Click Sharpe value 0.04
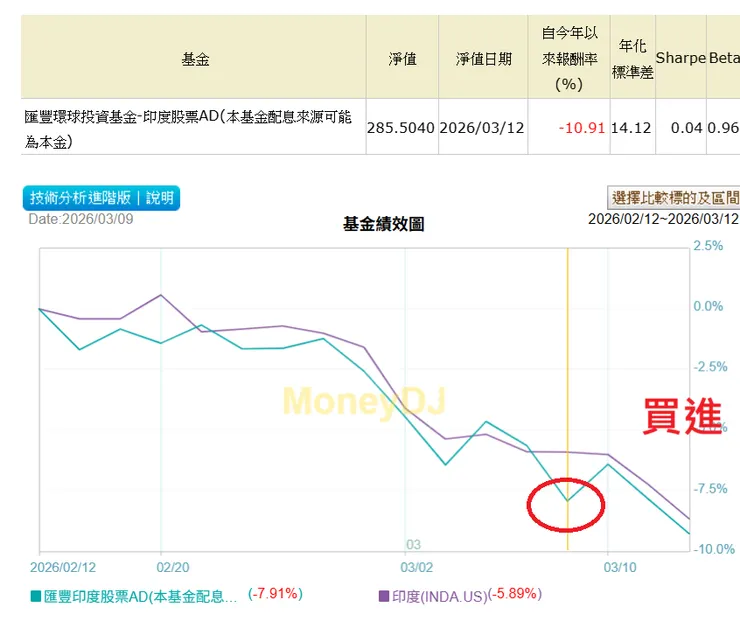The height and width of the screenshot is (621, 740). (687, 128)
